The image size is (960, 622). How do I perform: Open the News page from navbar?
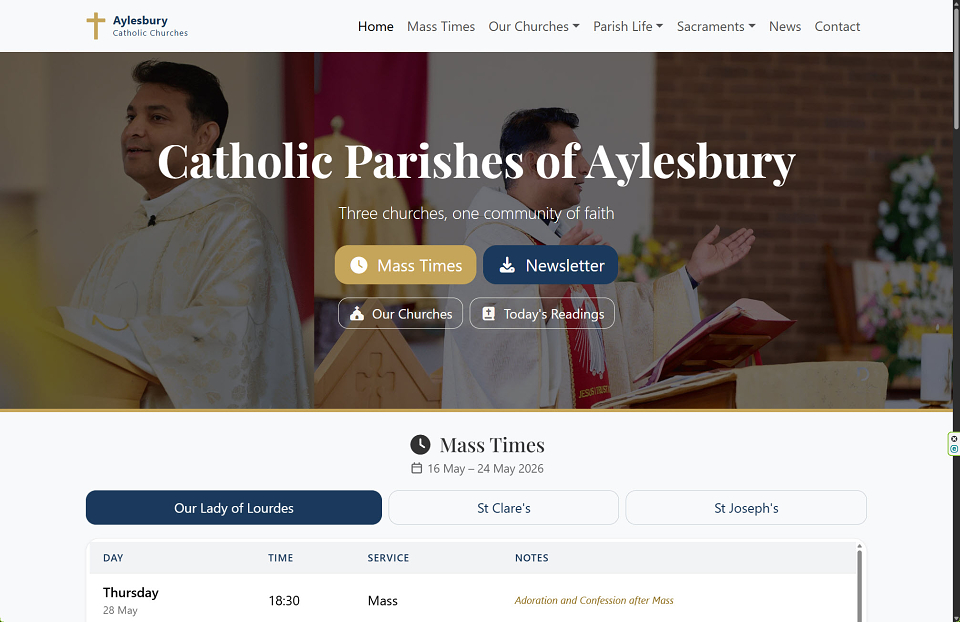[785, 26]
